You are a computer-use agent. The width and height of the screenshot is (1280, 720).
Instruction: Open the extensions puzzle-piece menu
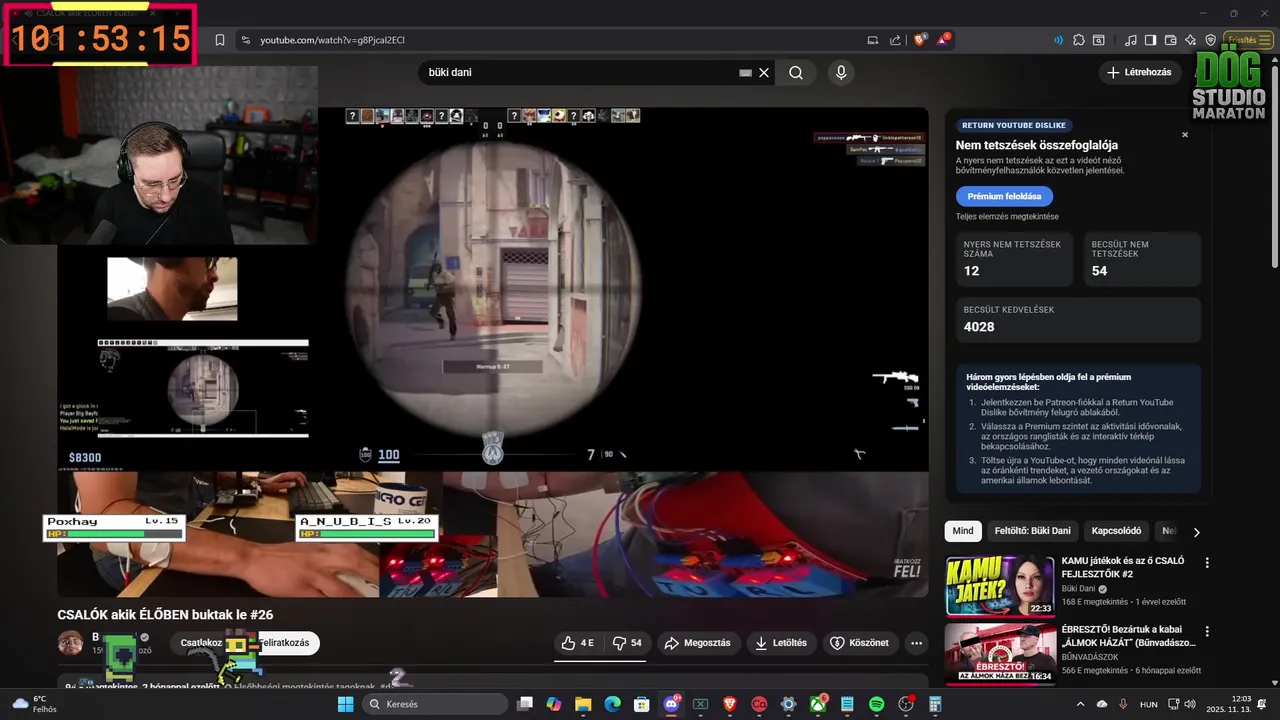tap(1079, 40)
